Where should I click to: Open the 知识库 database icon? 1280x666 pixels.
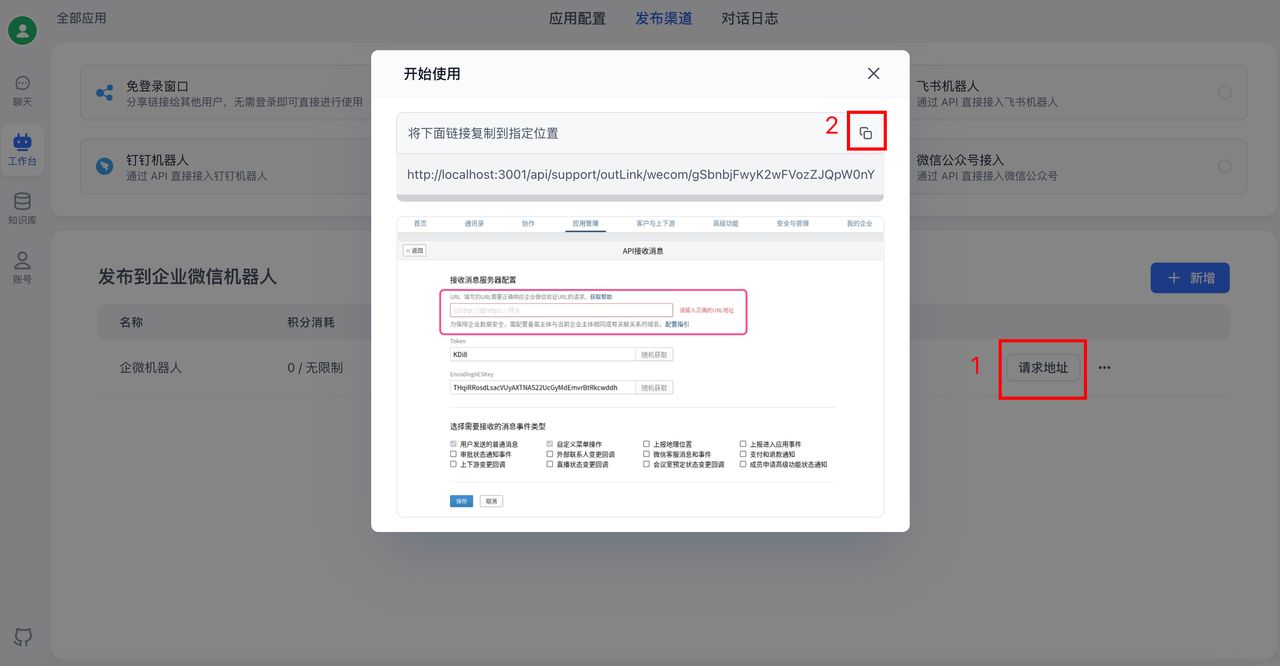pos(22,208)
